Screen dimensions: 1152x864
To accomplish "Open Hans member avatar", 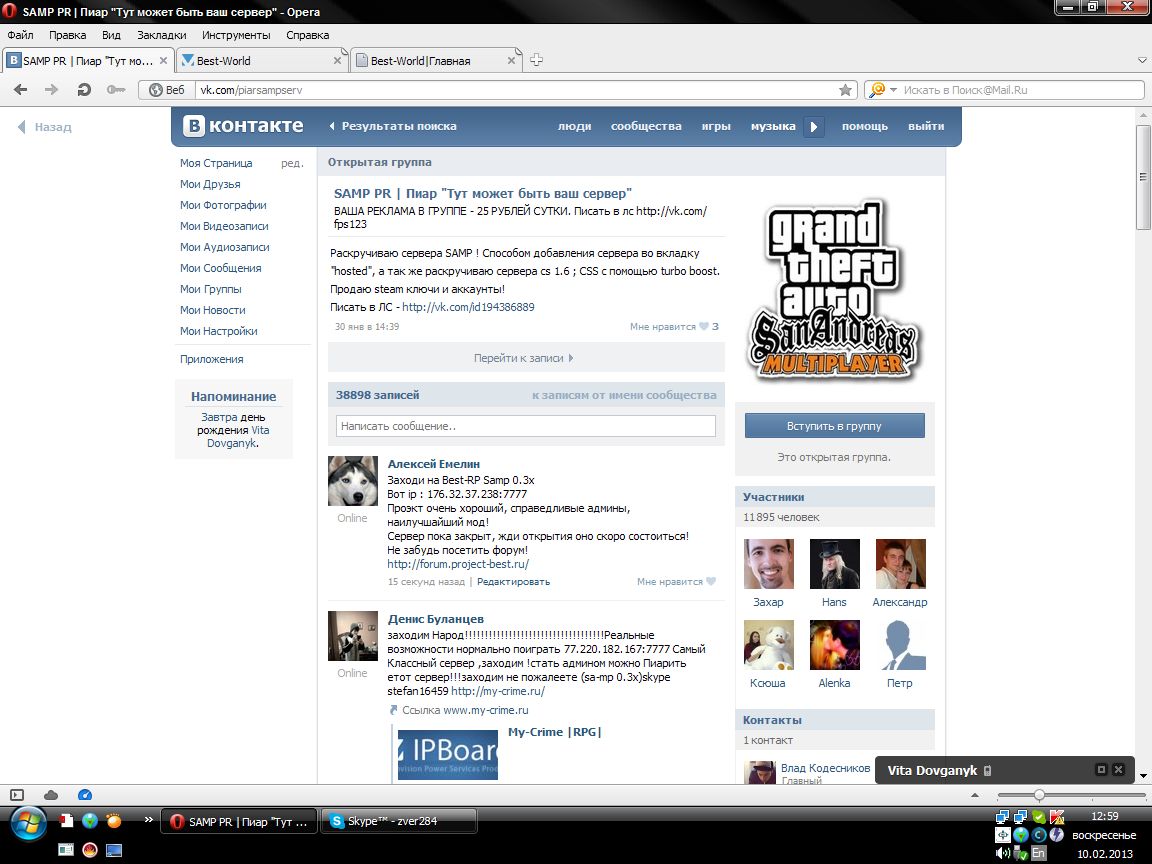I will 835,564.
